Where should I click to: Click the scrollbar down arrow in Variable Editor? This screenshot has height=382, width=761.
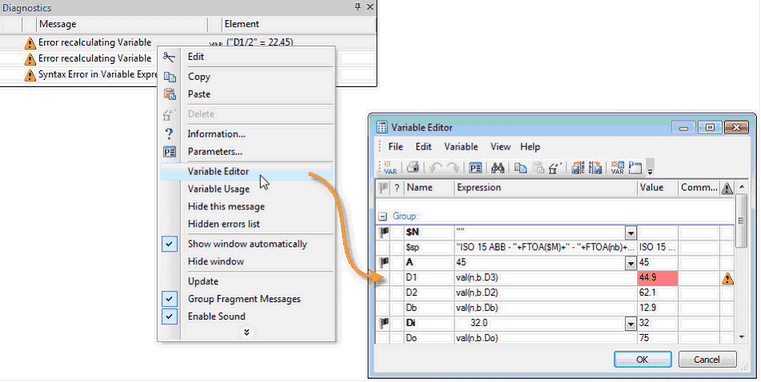(x=741, y=337)
